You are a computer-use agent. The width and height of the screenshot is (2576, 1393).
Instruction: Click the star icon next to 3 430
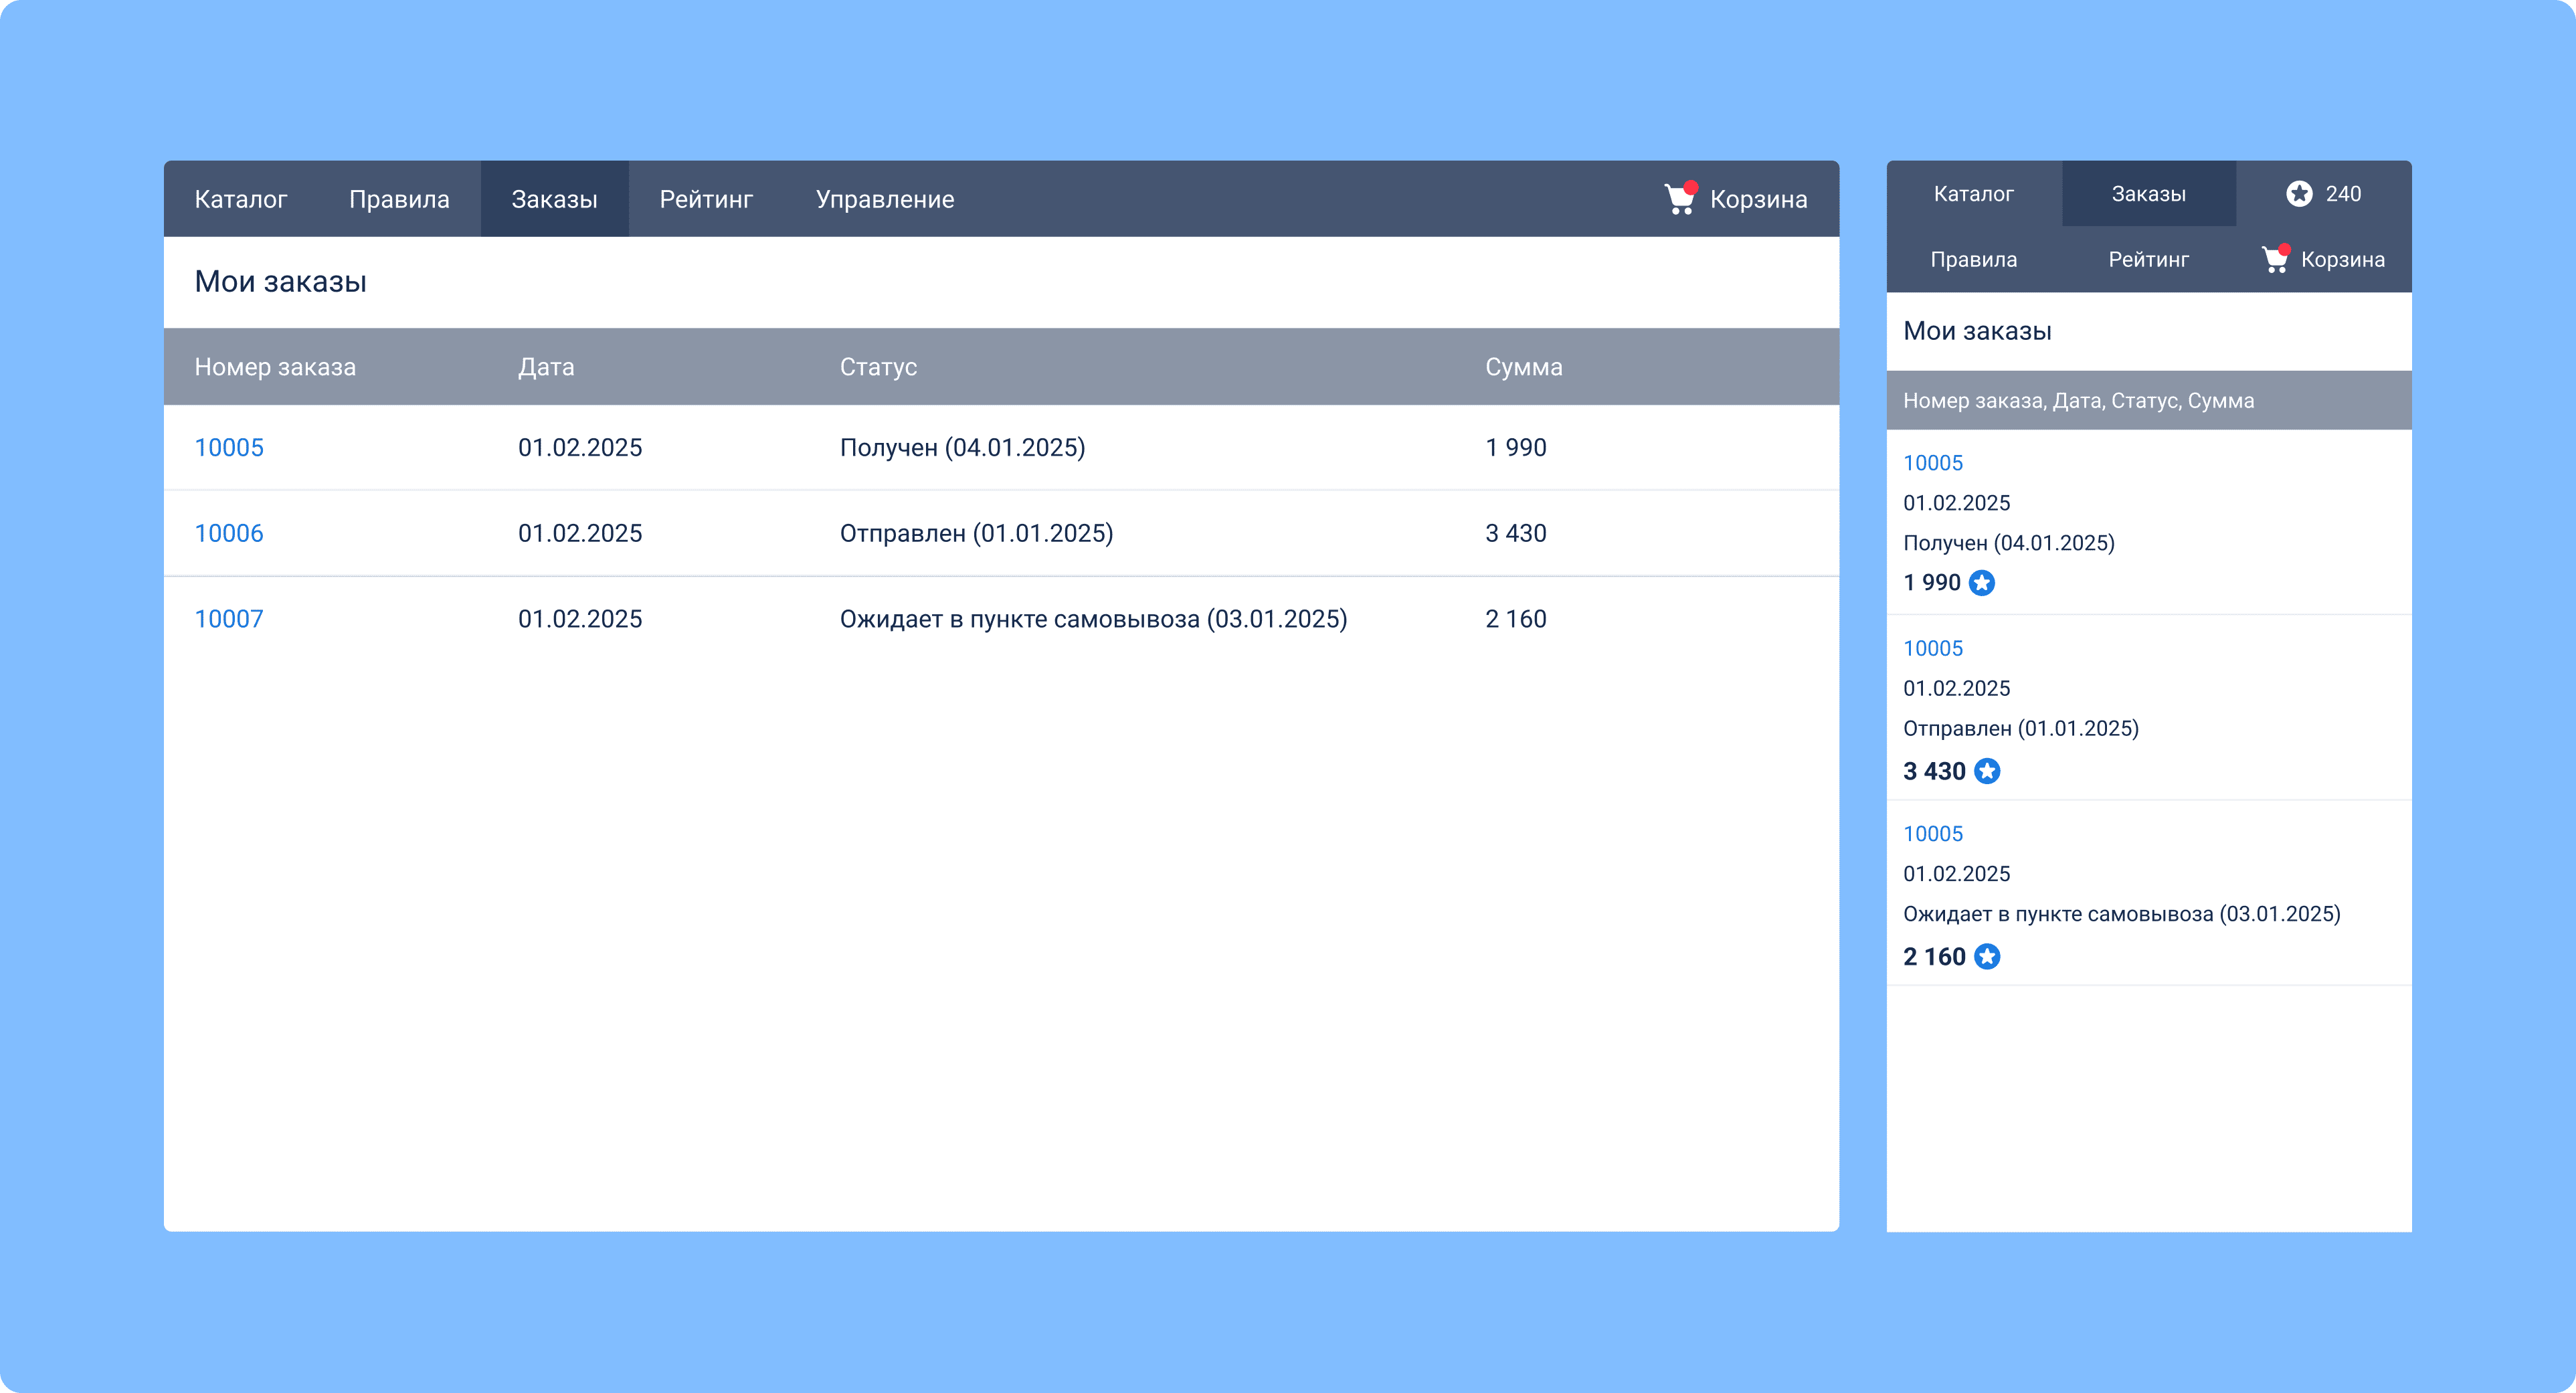1987,771
